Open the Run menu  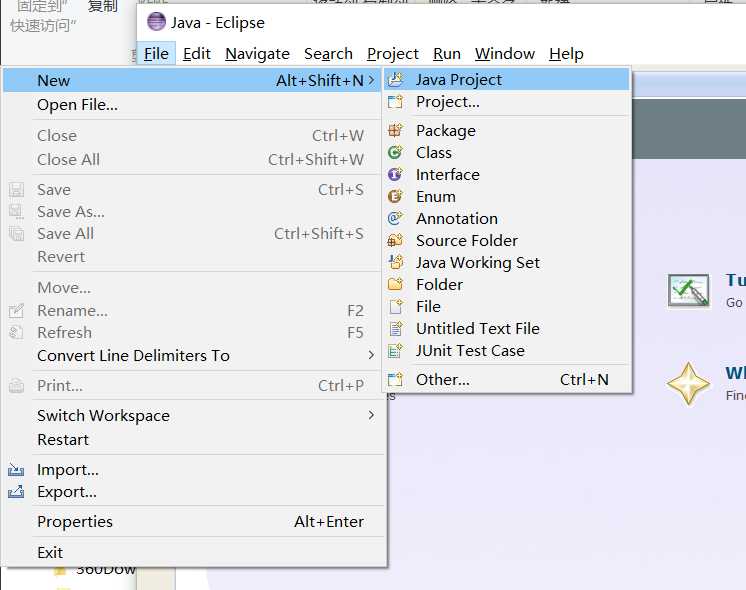pos(447,54)
